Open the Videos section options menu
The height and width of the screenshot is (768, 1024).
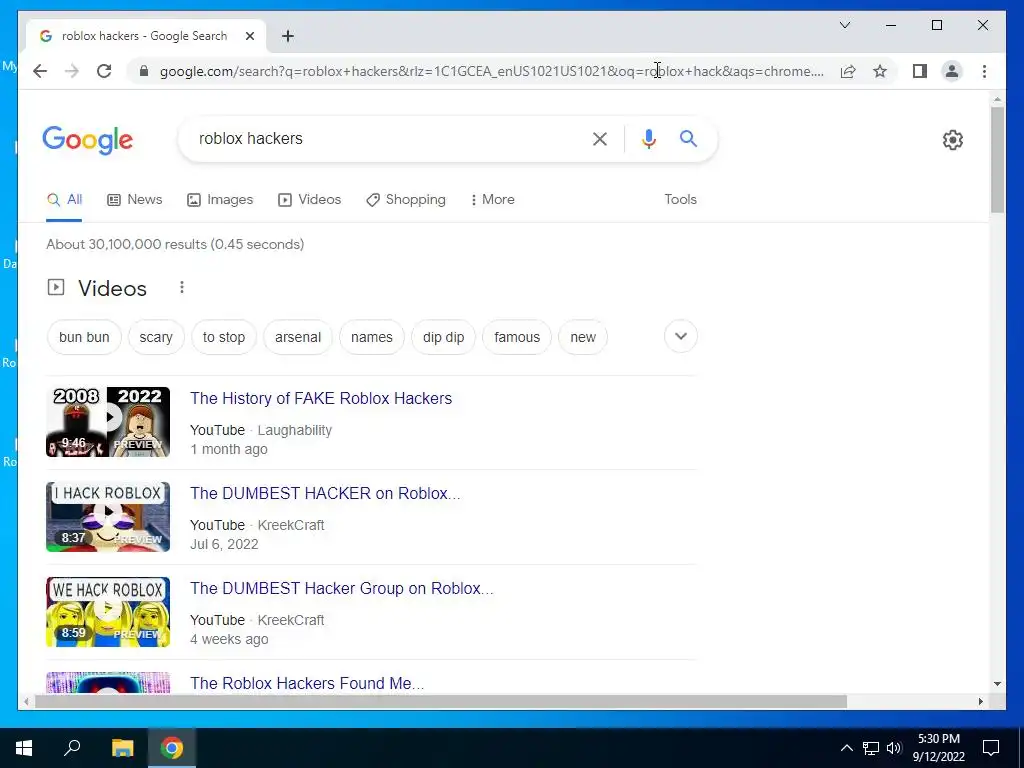click(x=182, y=287)
